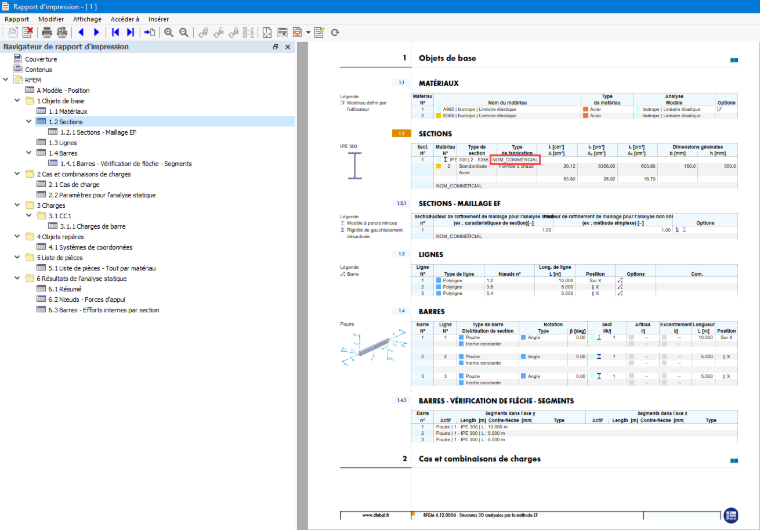Image resolution: width=760 pixels, height=530 pixels.
Task: Undock the navigator panel with float icon
Action: coord(275,47)
